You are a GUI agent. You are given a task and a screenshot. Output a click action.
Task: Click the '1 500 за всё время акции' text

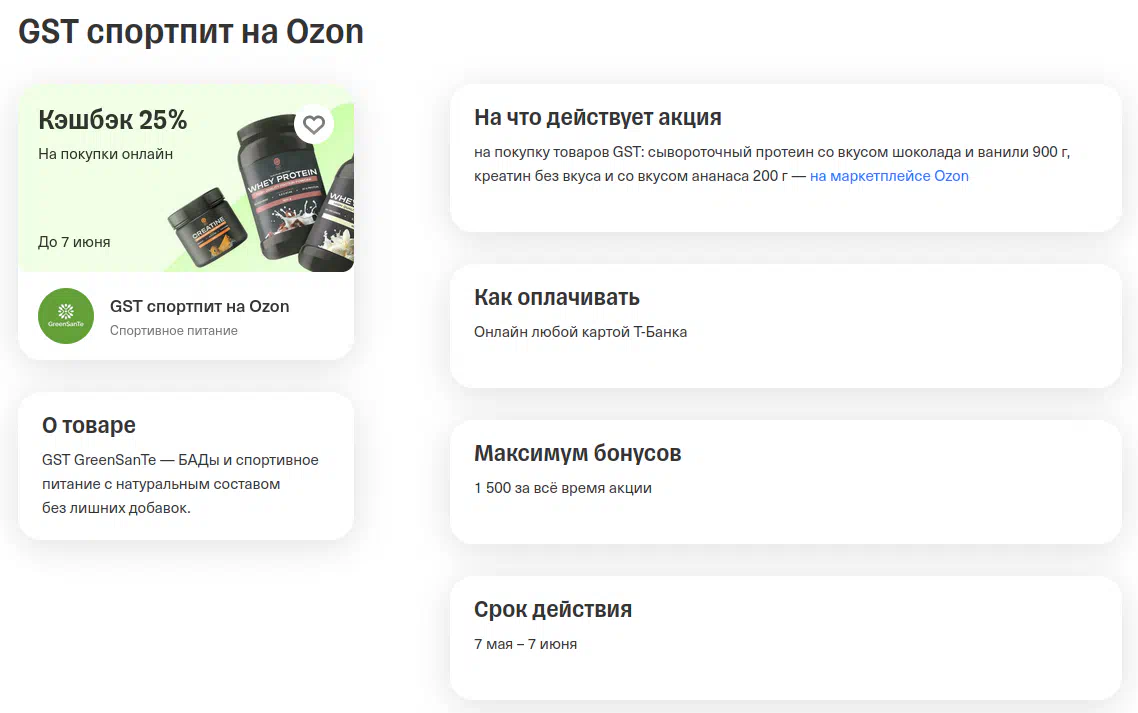562,488
